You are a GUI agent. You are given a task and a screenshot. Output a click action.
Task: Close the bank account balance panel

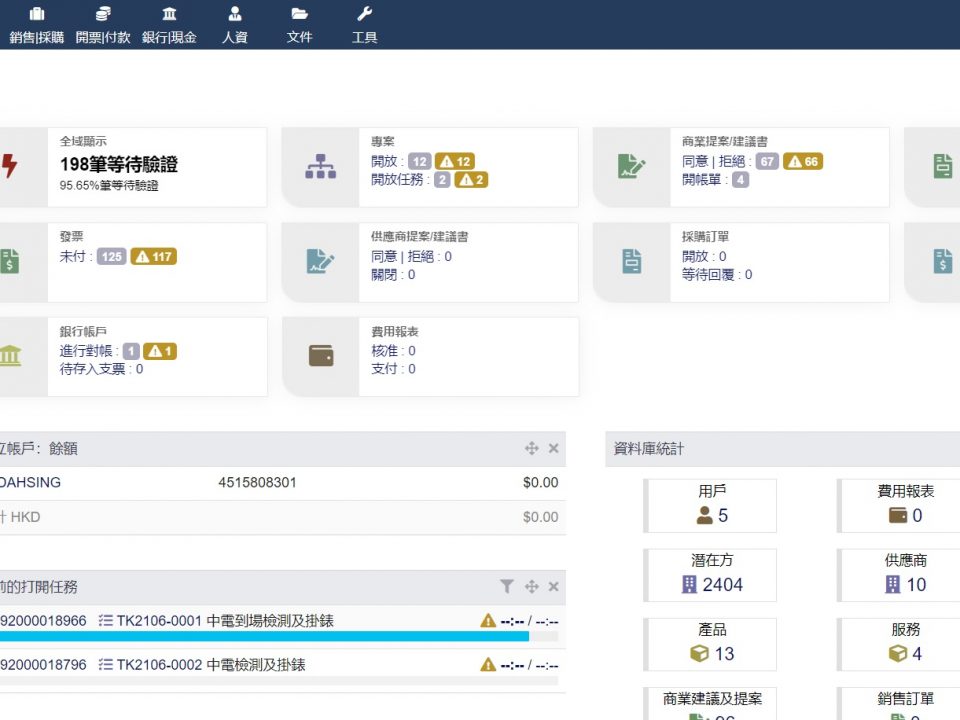(553, 449)
